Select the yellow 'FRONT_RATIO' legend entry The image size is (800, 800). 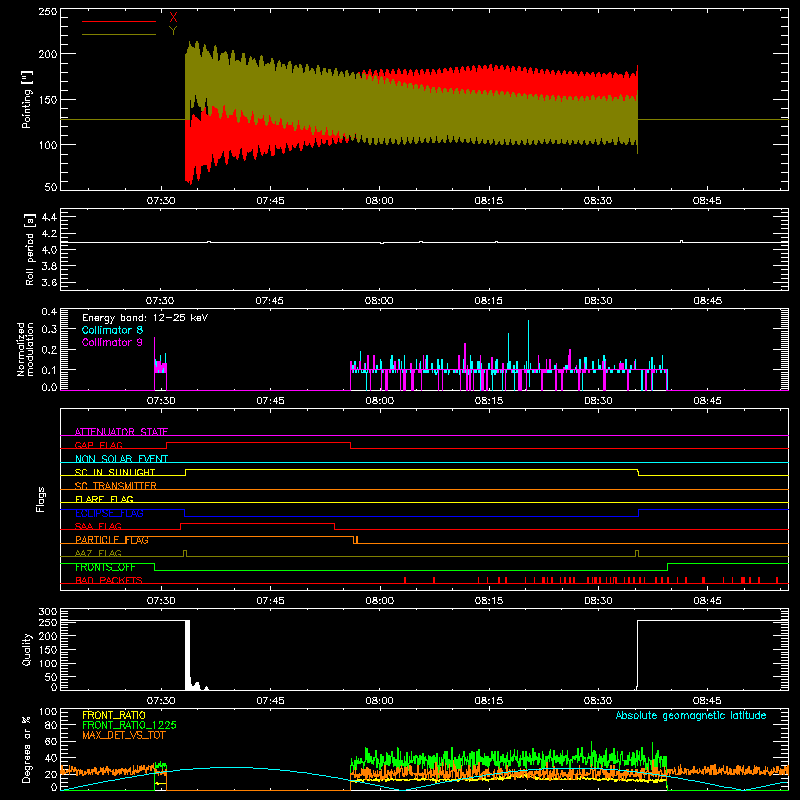pyautogui.click(x=114, y=715)
